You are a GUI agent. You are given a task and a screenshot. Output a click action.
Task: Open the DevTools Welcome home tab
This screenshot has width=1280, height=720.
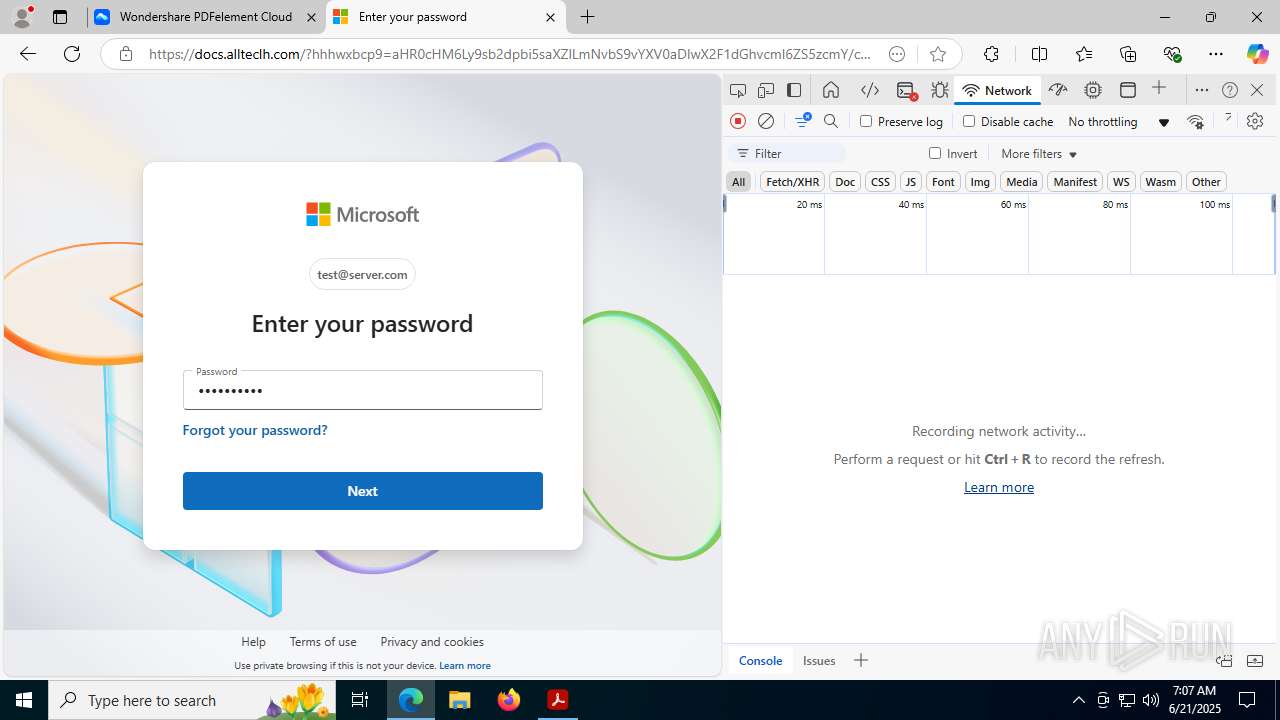[x=831, y=90]
